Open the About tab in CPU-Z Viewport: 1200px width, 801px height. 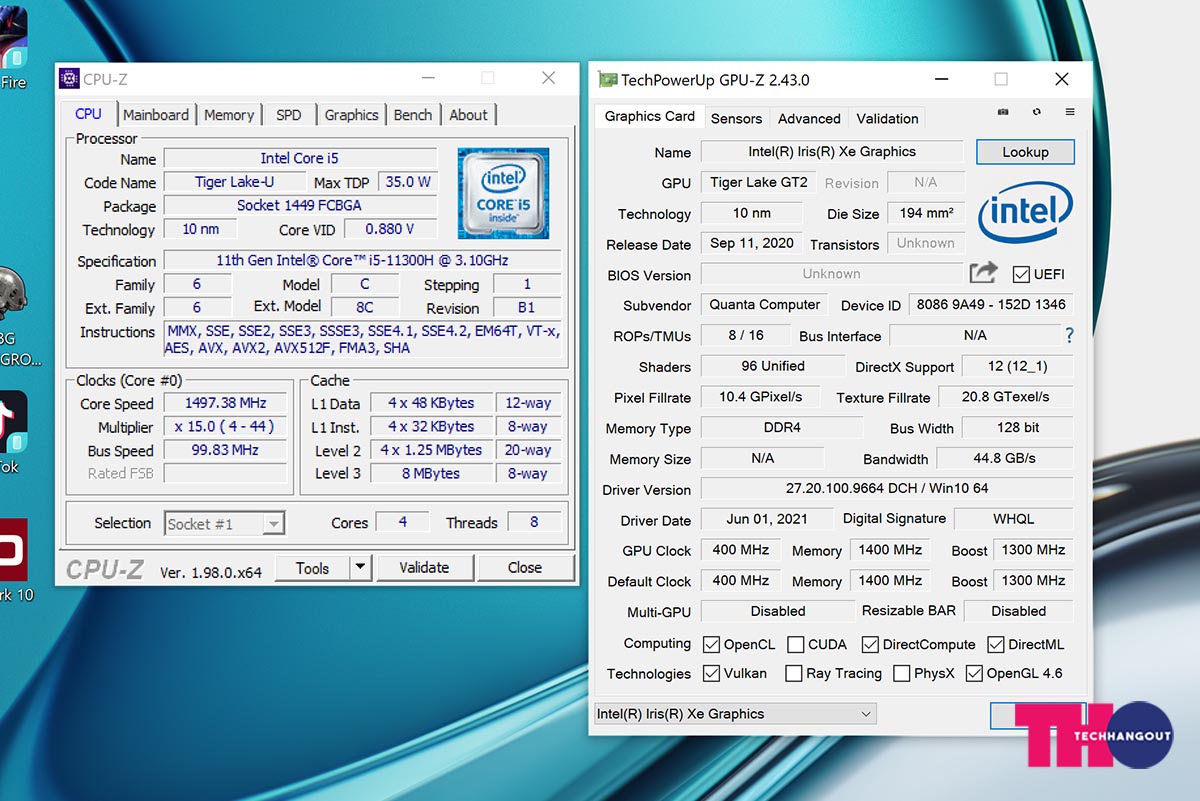click(x=468, y=115)
